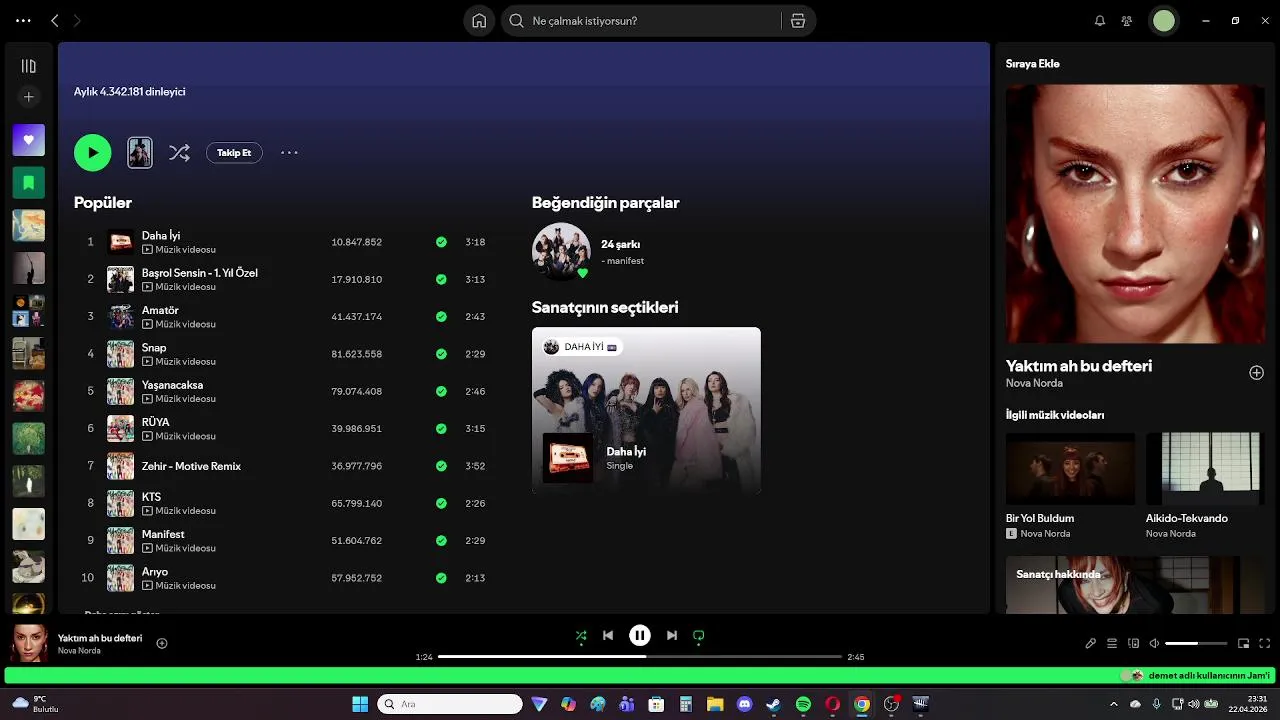The image size is (1280, 720).
Task: Open Discord from taskbar
Action: tap(744, 704)
